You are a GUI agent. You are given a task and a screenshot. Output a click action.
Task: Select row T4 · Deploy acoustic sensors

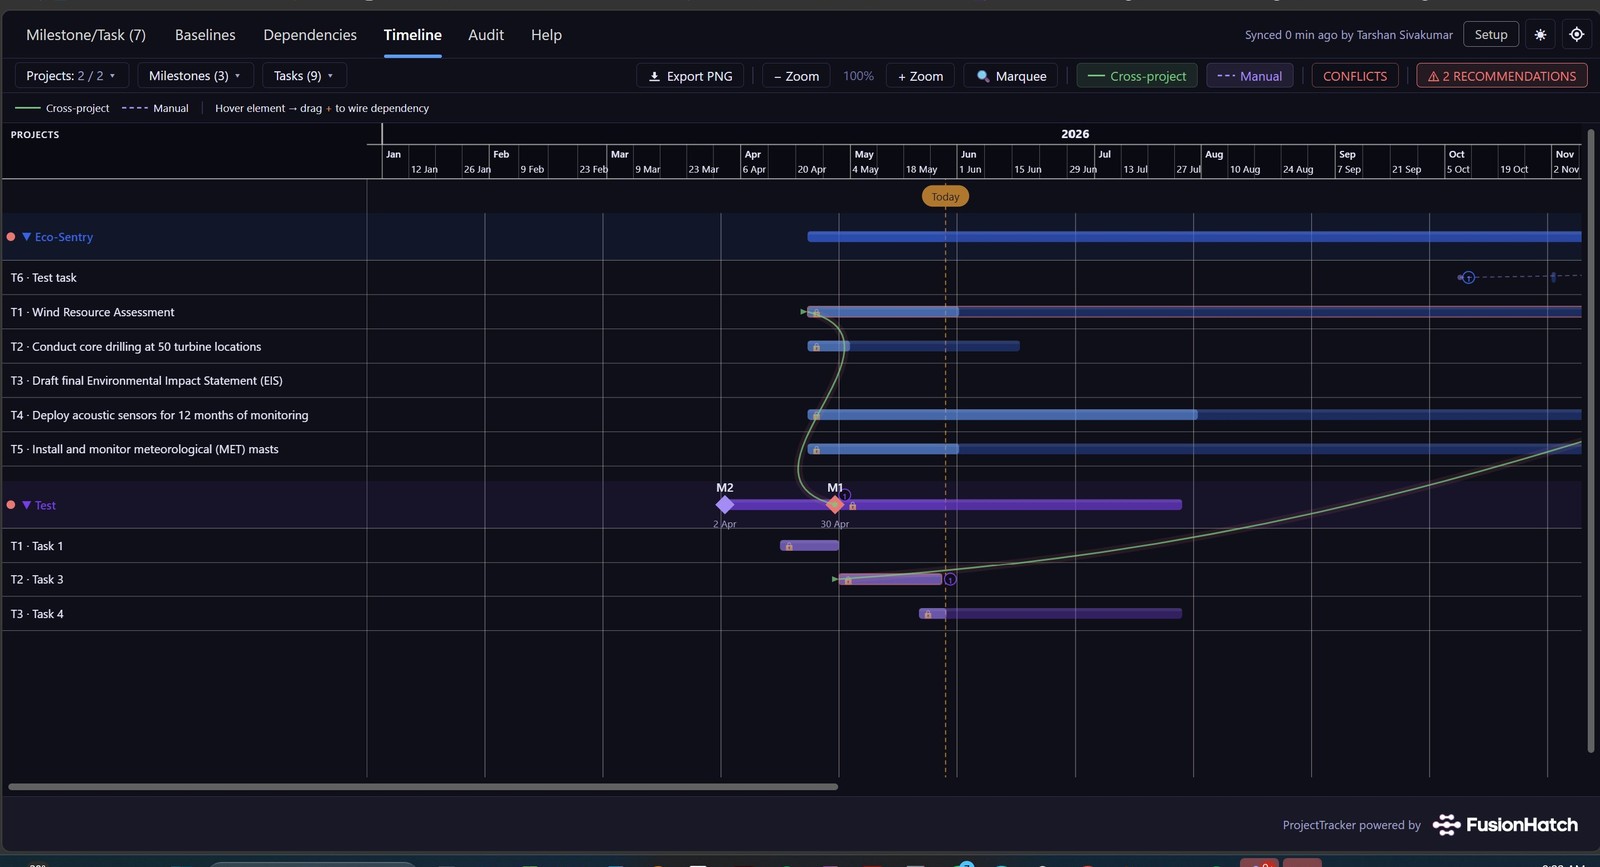click(x=184, y=415)
